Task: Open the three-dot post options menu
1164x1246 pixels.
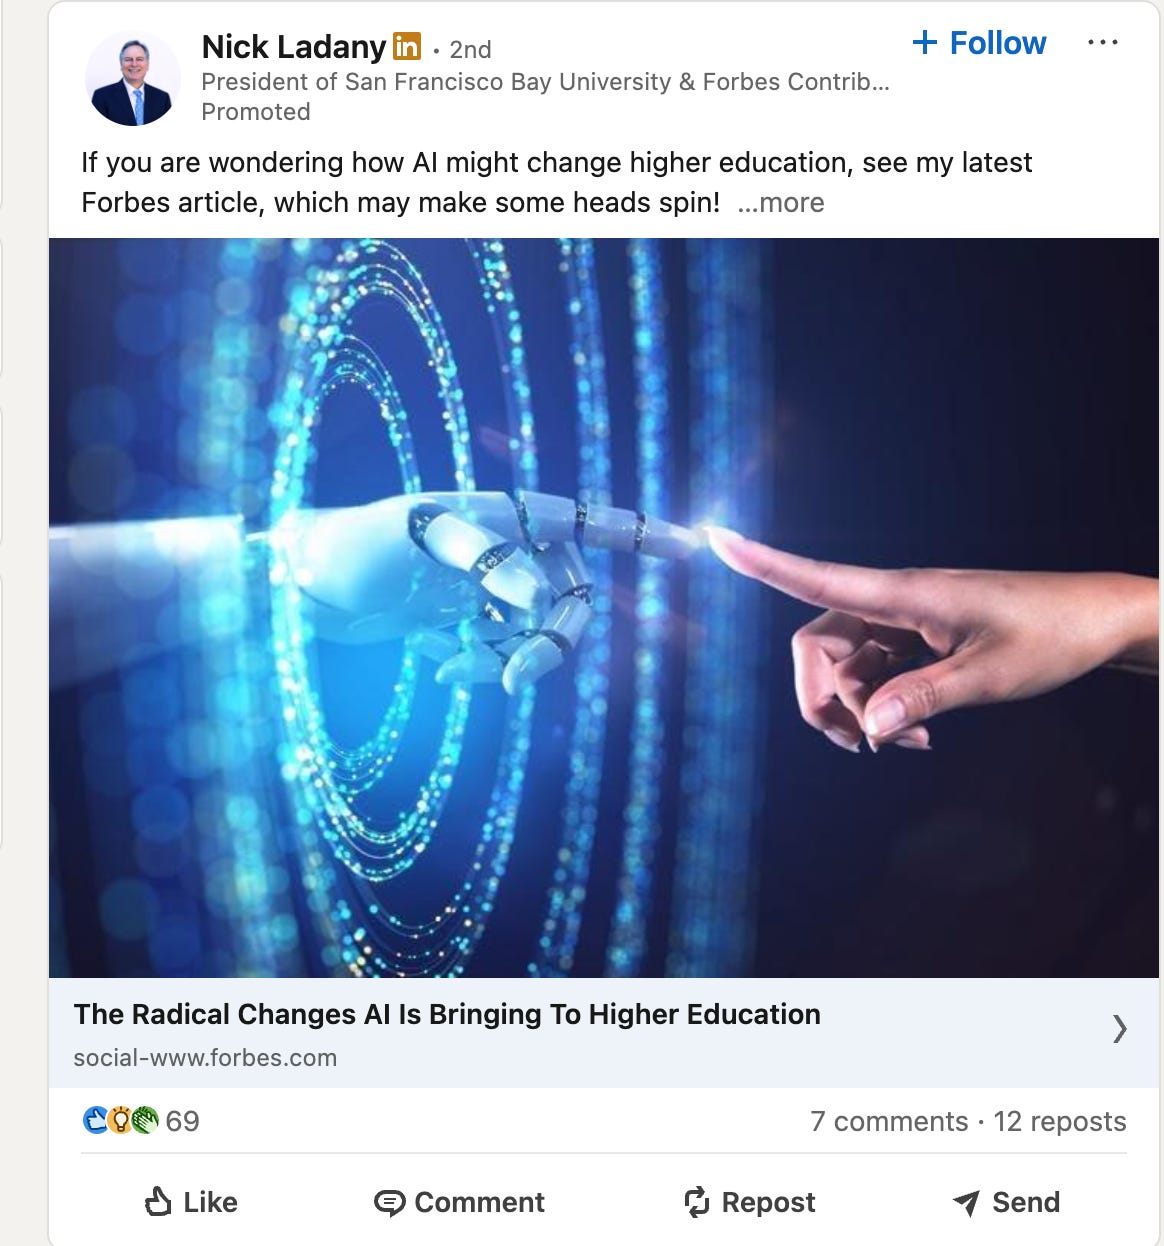Action: tap(1102, 43)
